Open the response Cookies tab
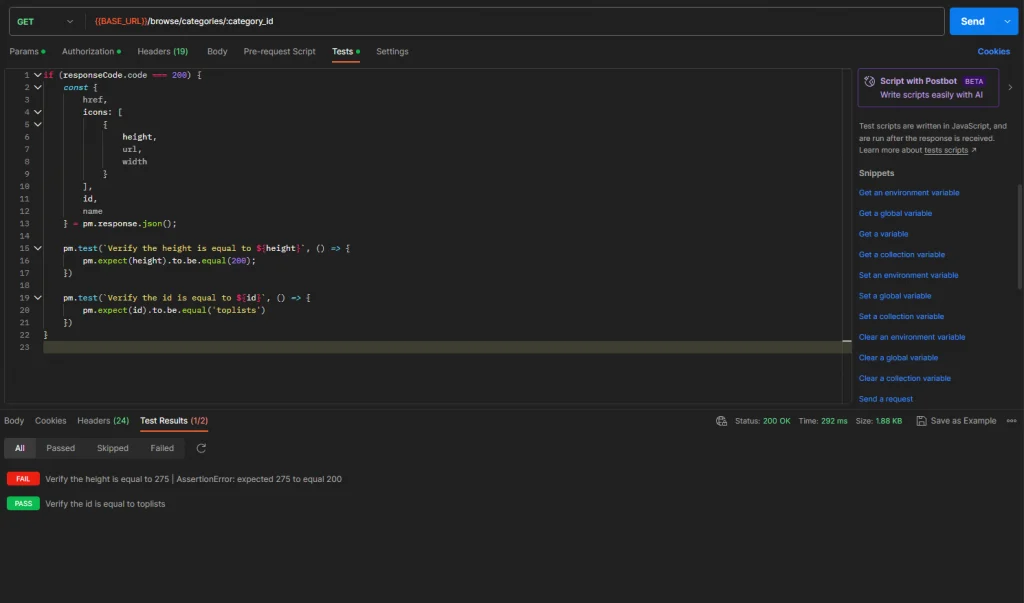Image resolution: width=1024 pixels, height=603 pixels. pos(50,421)
